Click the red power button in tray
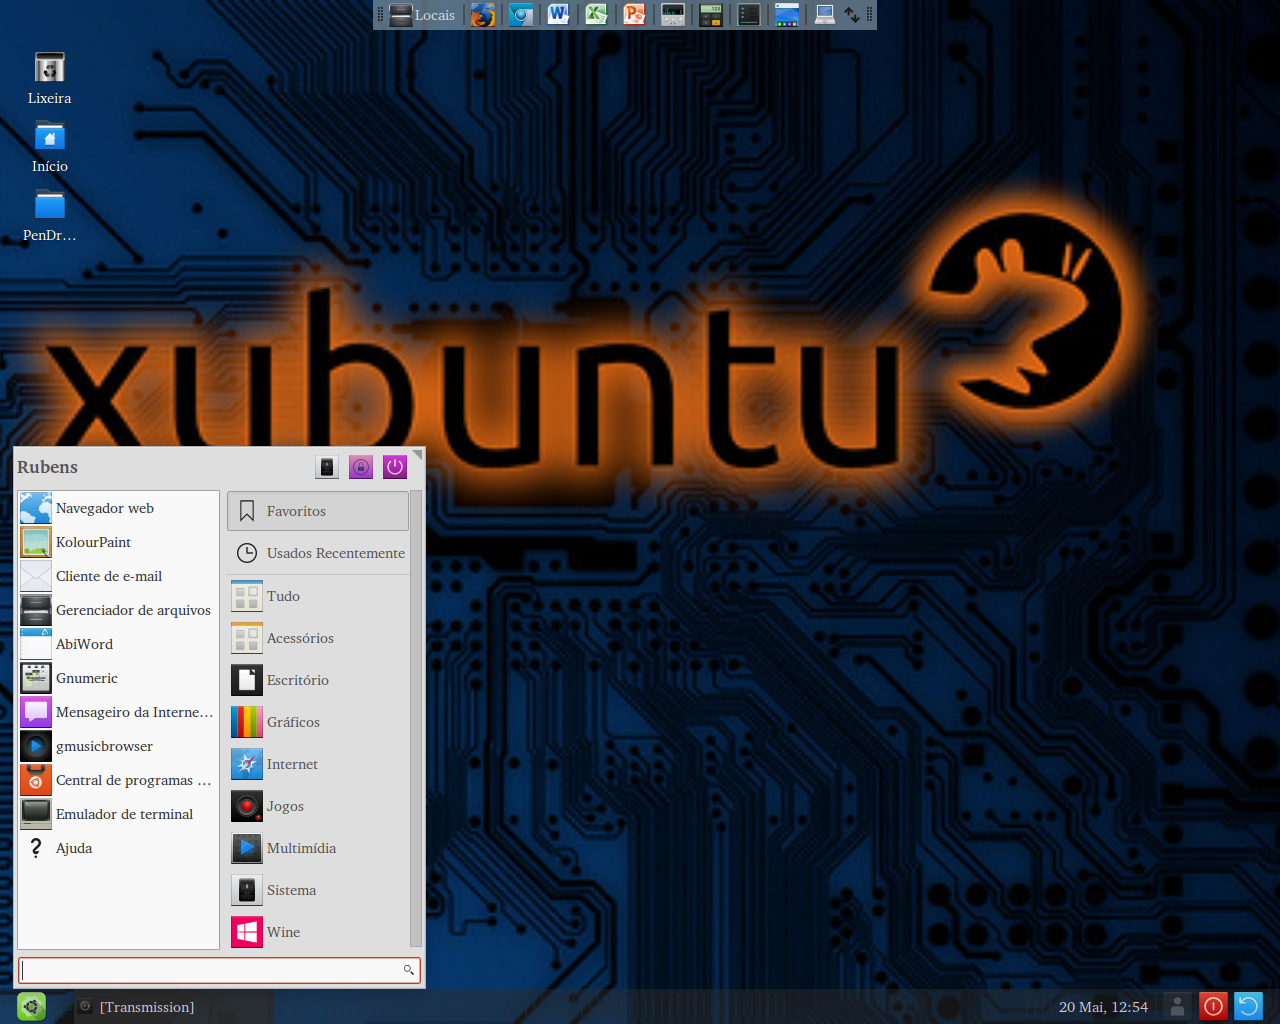 click(1213, 1006)
